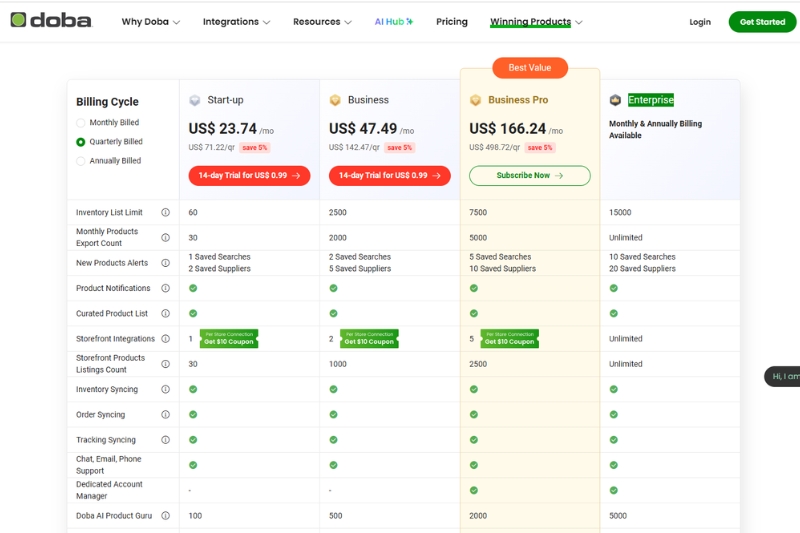Click Business Curated Product List checkmark

pos(333,313)
